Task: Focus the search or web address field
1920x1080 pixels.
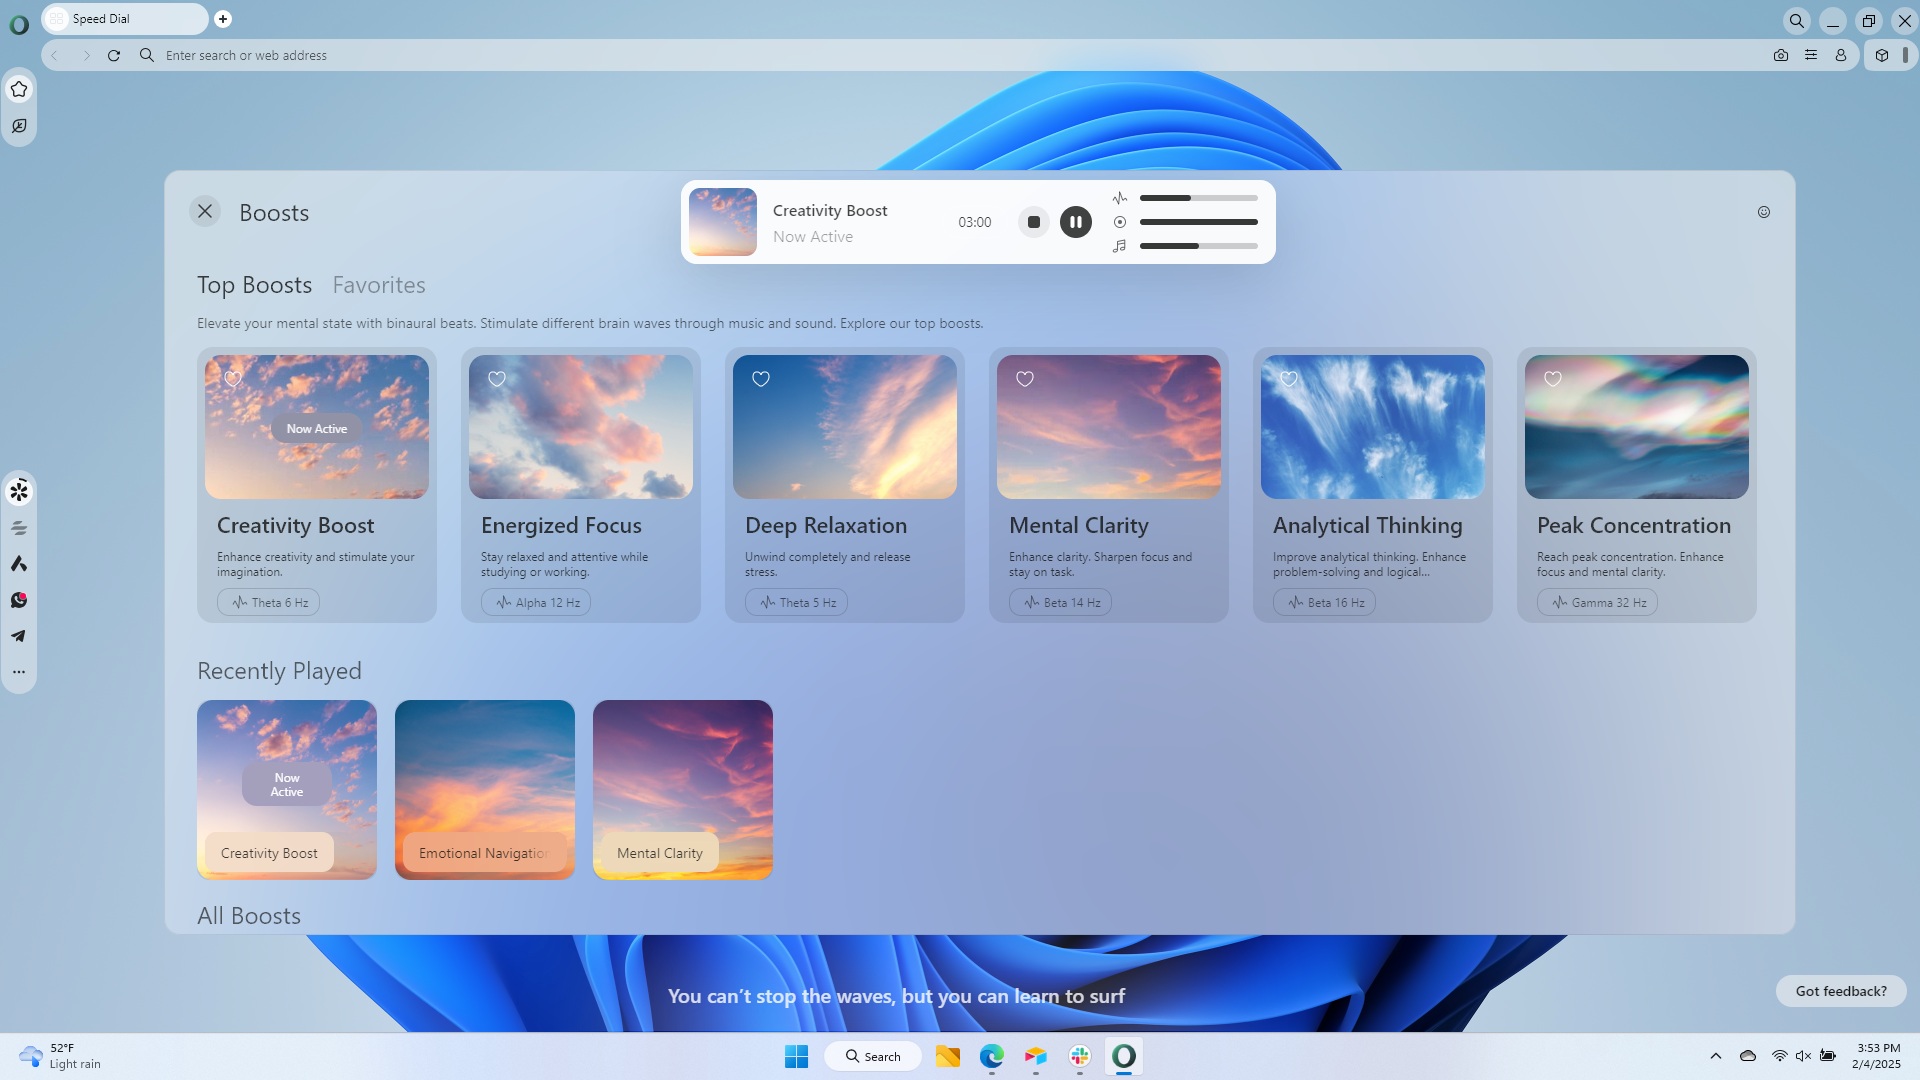Action: point(950,56)
